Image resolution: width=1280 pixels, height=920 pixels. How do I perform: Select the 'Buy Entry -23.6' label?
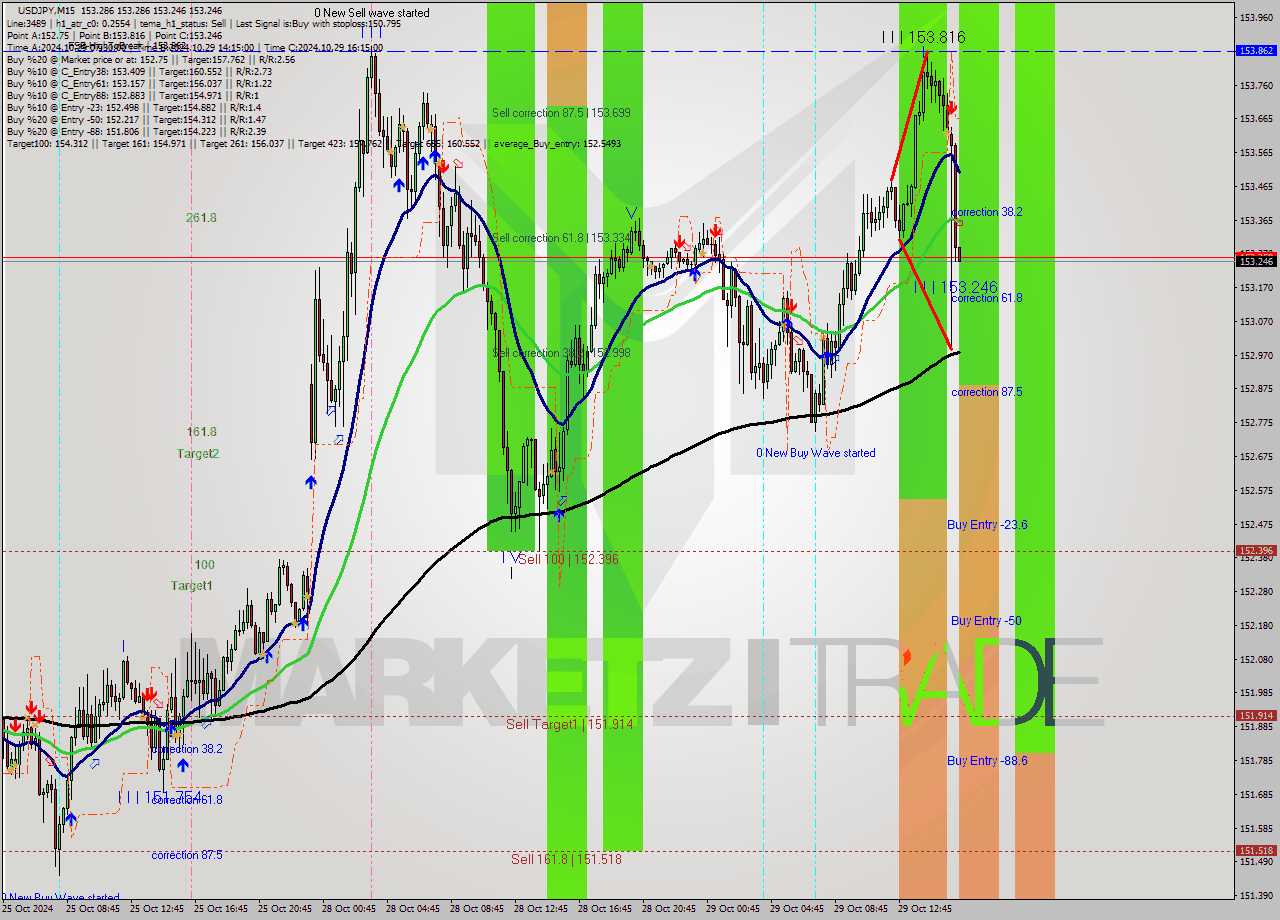[x=987, y=525]
